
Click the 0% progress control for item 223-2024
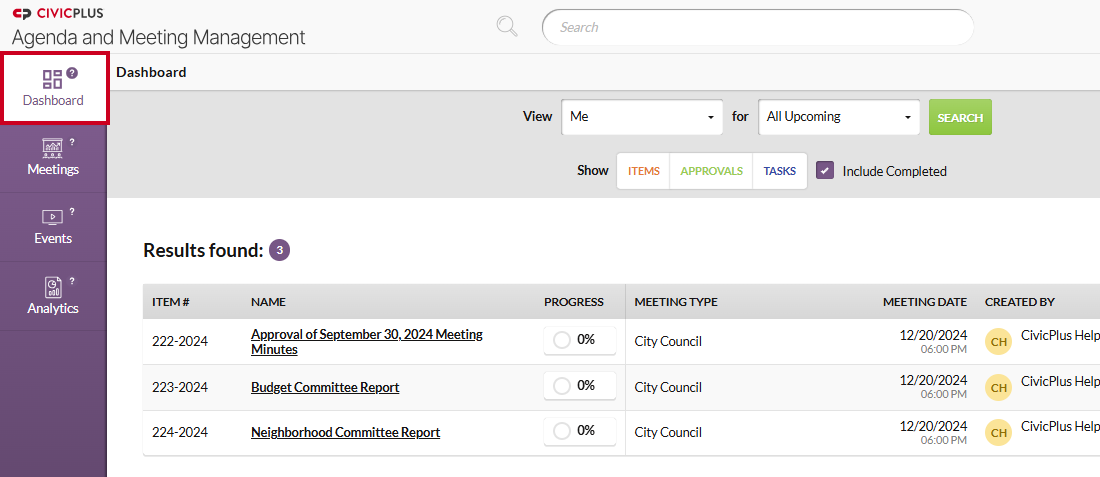[579, 386]
